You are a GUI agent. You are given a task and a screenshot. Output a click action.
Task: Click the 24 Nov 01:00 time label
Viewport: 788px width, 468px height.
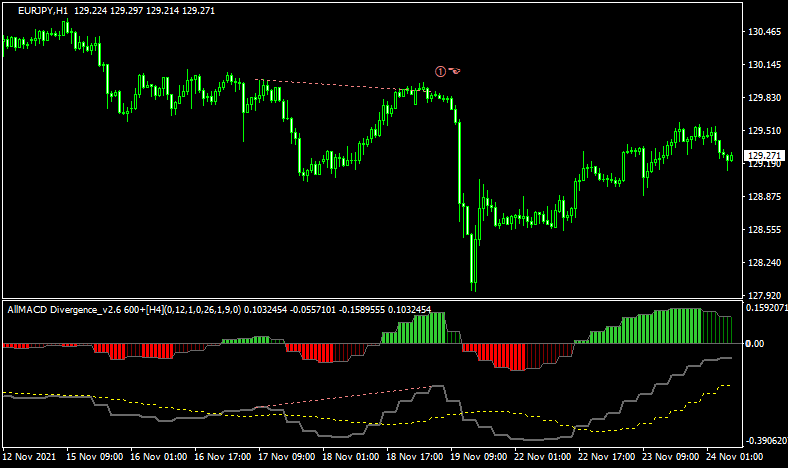tap(727, 457)
